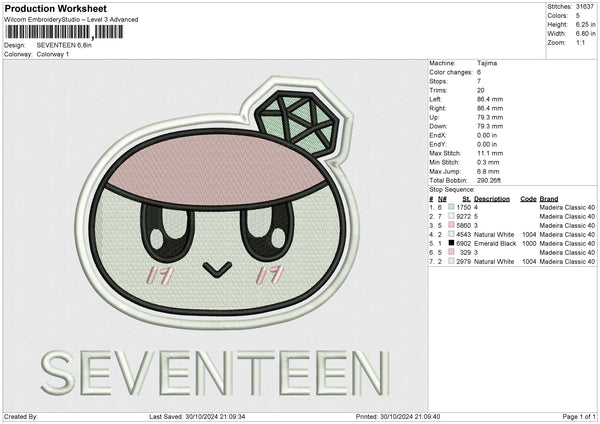Click code 1004 in stop row 4
The height and width of the screenshot is (424, 600).
529,235
